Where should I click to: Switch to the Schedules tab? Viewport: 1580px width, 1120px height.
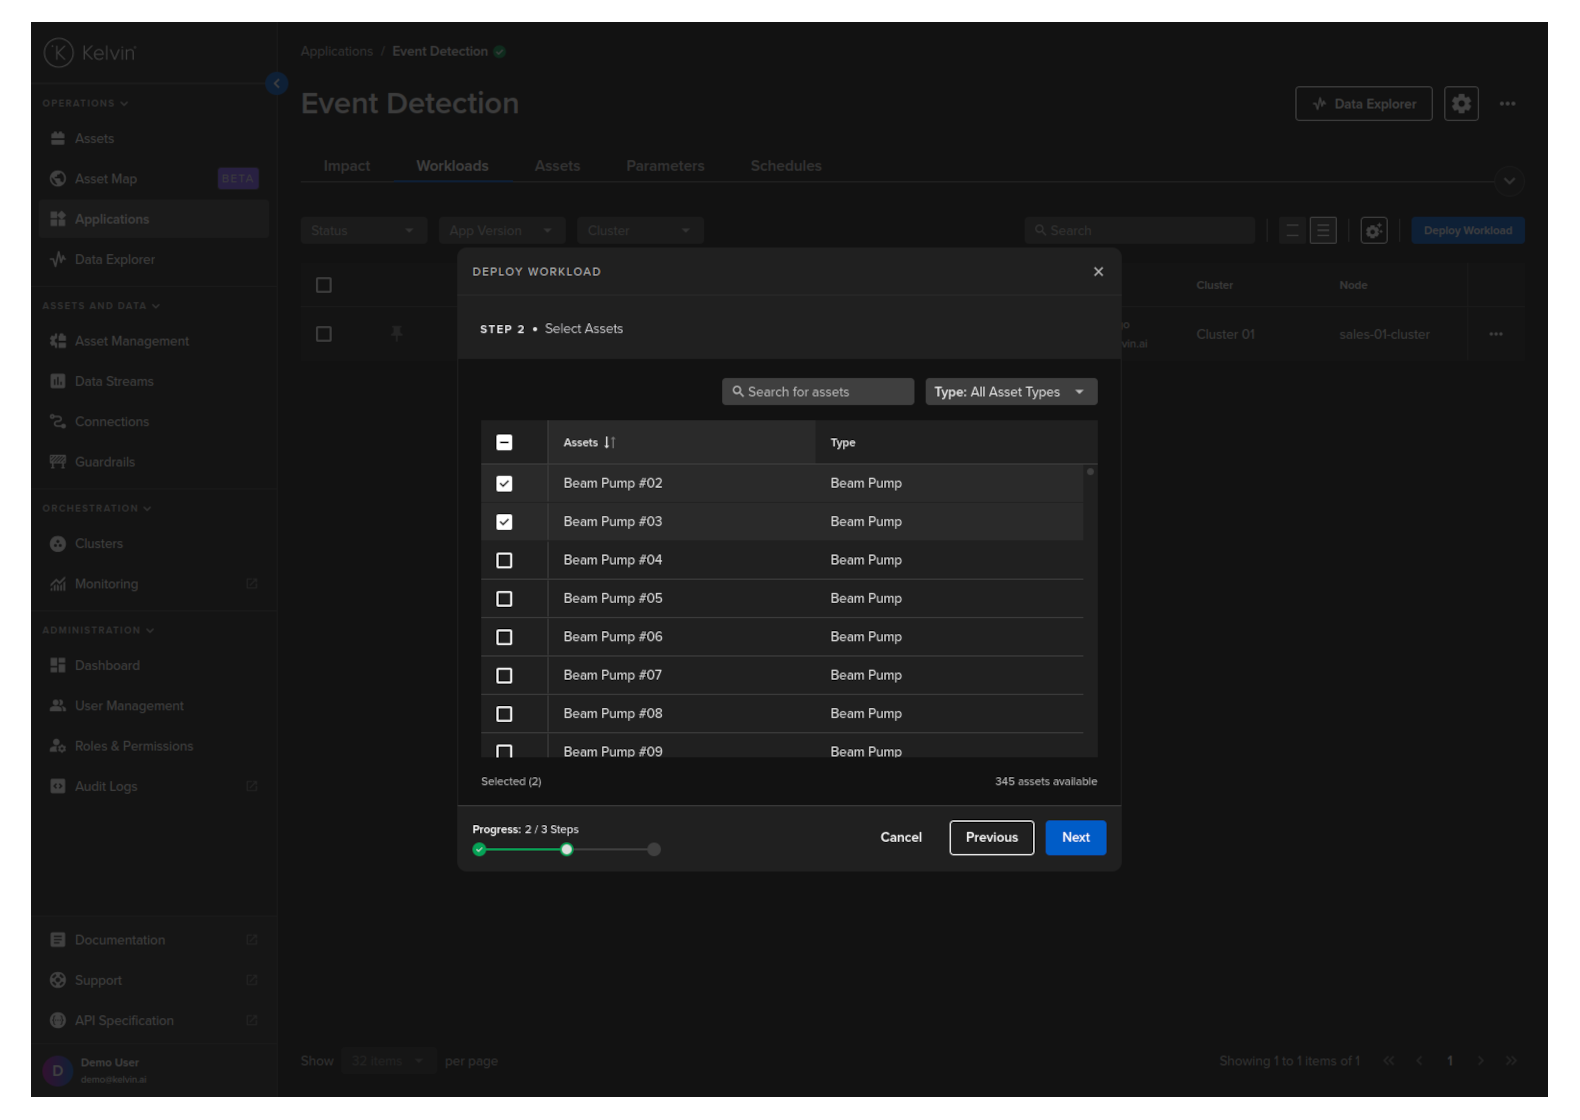pyautogui.click(x=785, y=166)
